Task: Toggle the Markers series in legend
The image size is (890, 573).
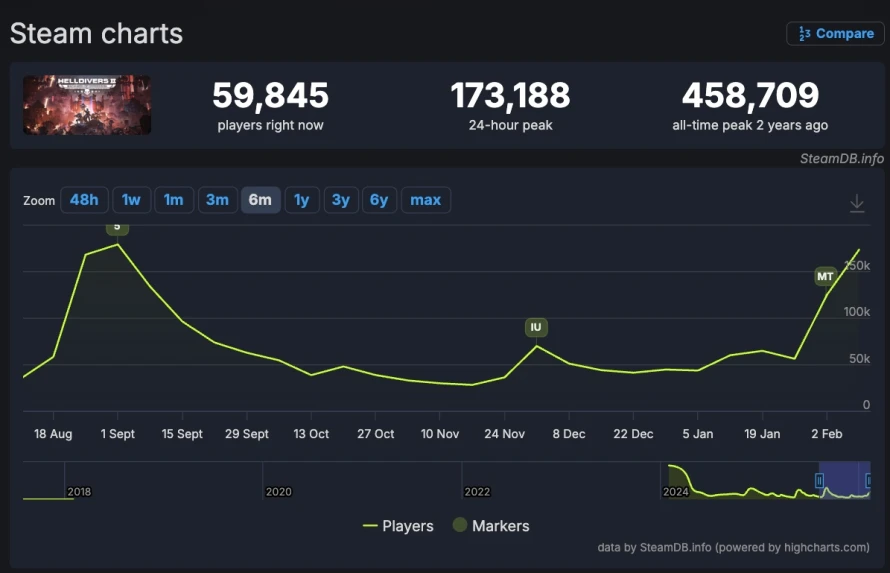Action: 491,526
